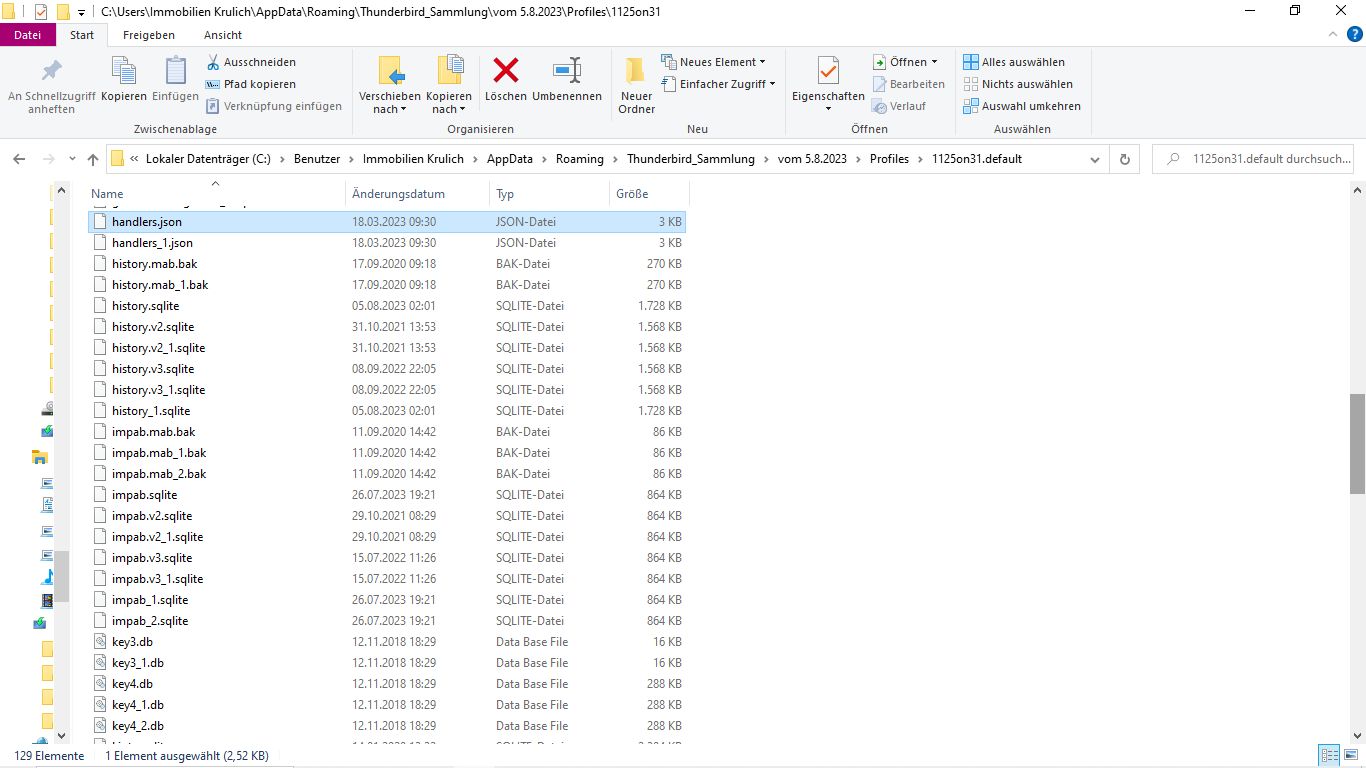Viewport: 1366px width, 768px height.
Task: Switch to the Ansicht ribbon tab
Action: [x=222, y=35]
